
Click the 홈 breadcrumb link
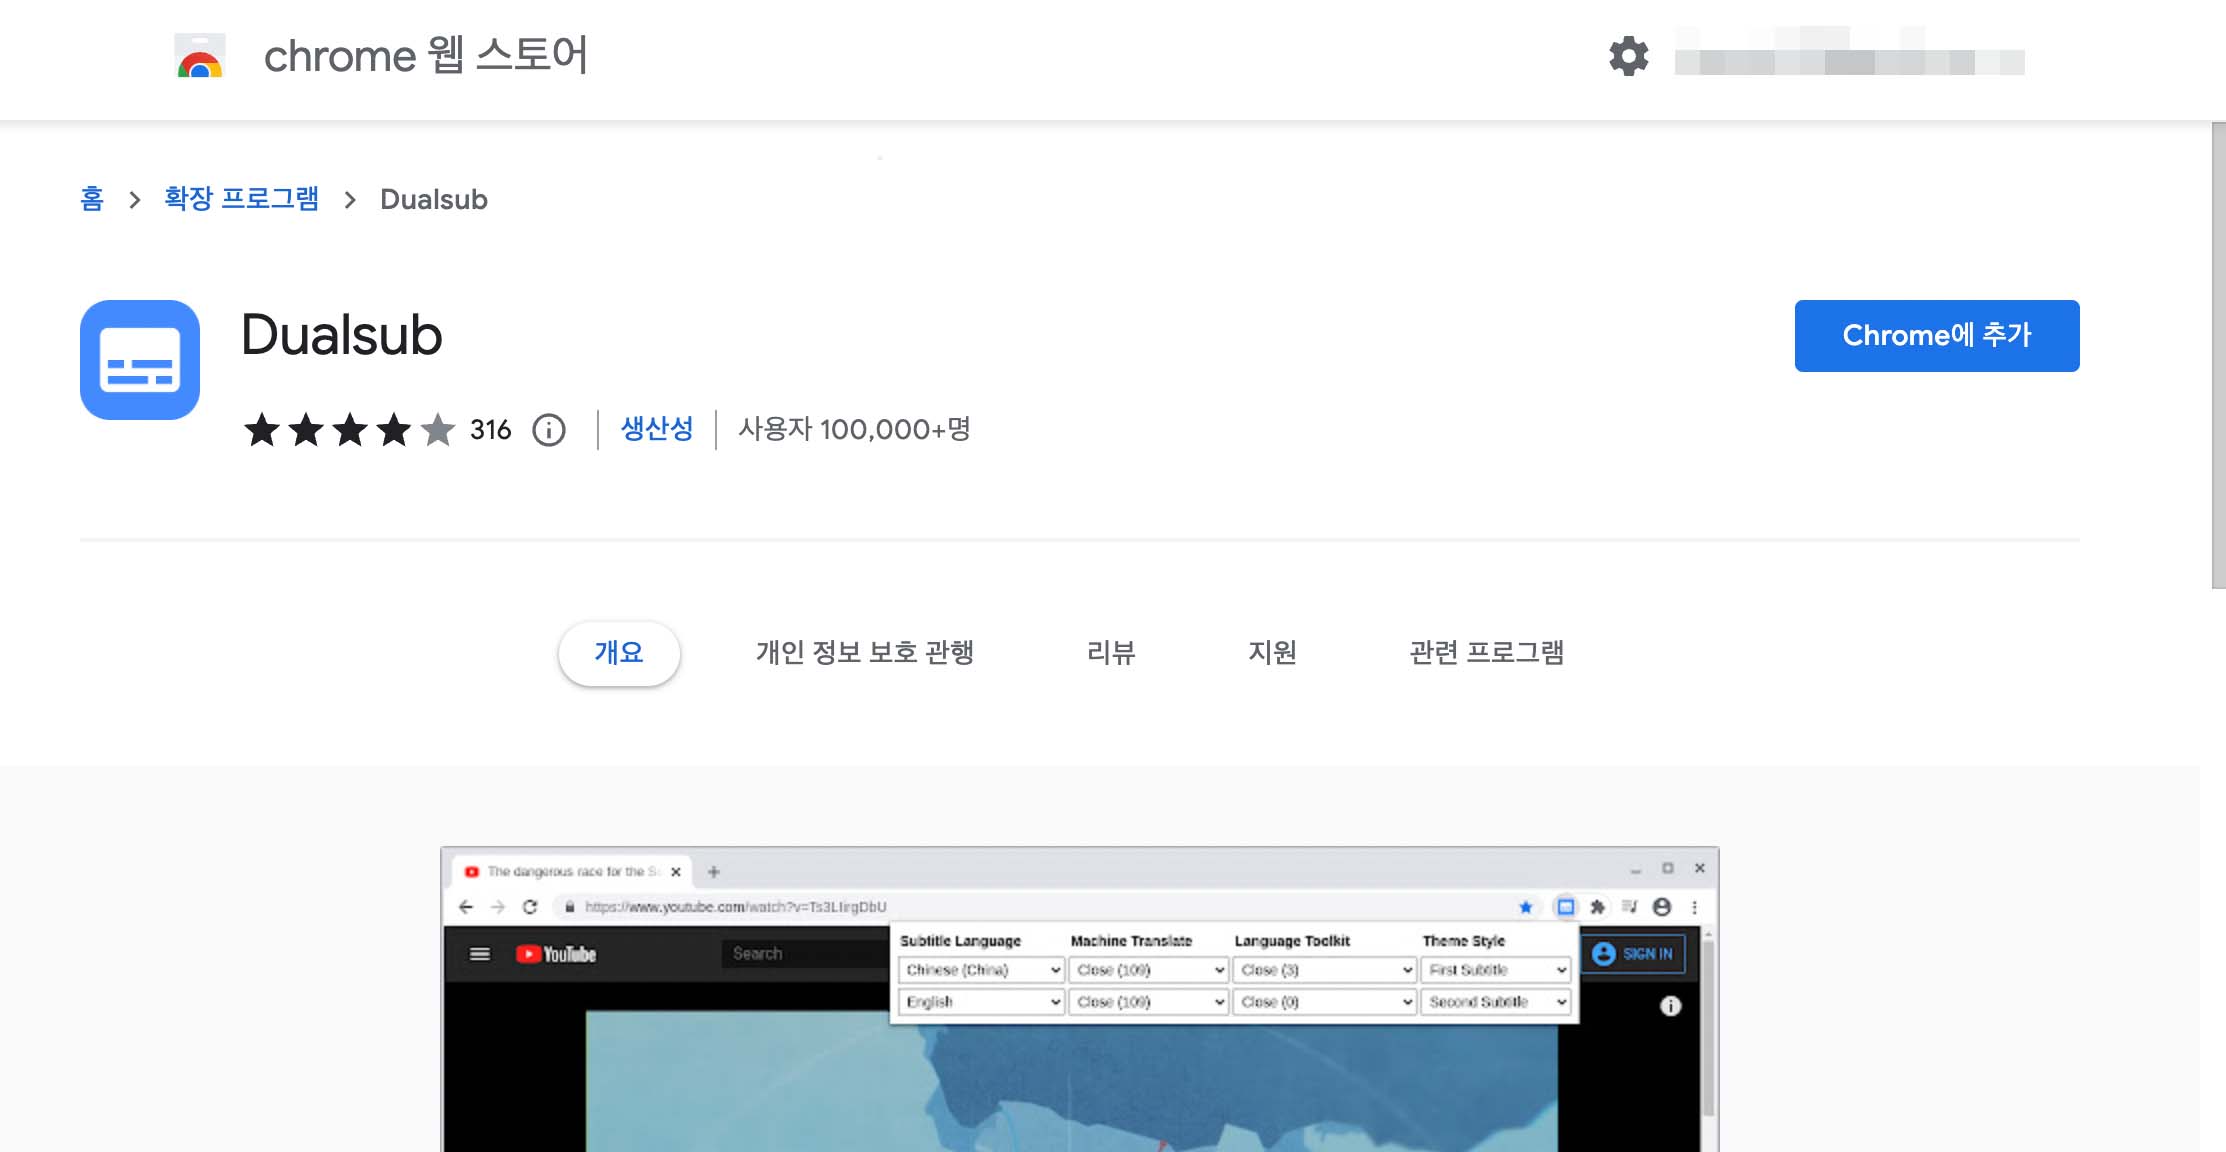pyautogui.click(x=92, y=199)
